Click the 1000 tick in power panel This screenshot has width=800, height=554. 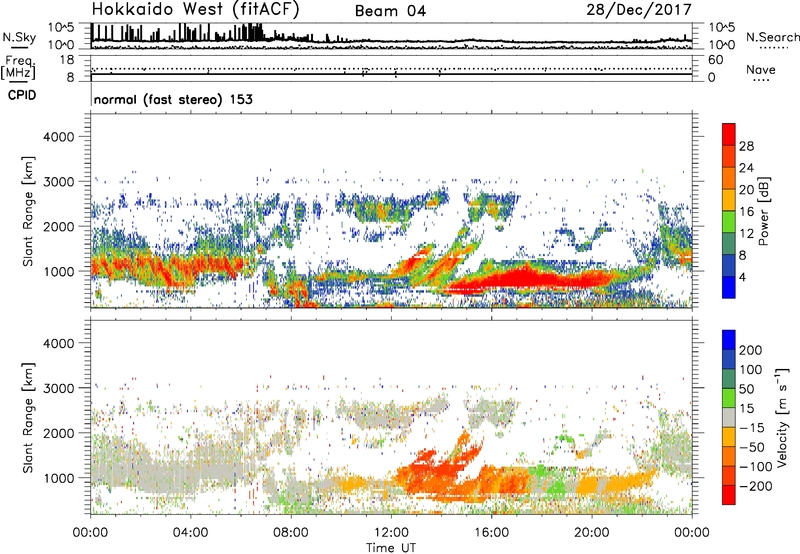pyautogui.click(x=58, y=271)
